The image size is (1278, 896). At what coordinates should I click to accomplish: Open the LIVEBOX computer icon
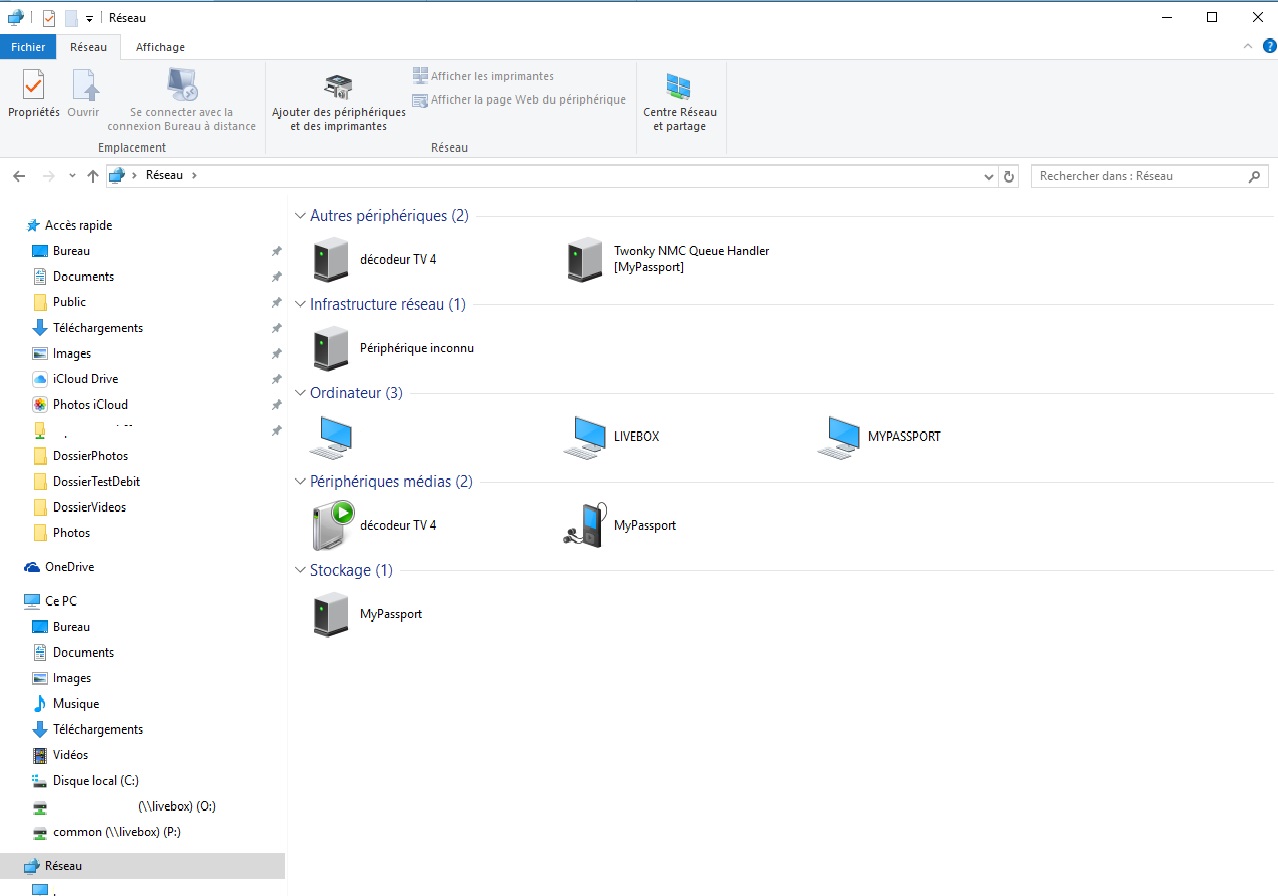[585, 437]
